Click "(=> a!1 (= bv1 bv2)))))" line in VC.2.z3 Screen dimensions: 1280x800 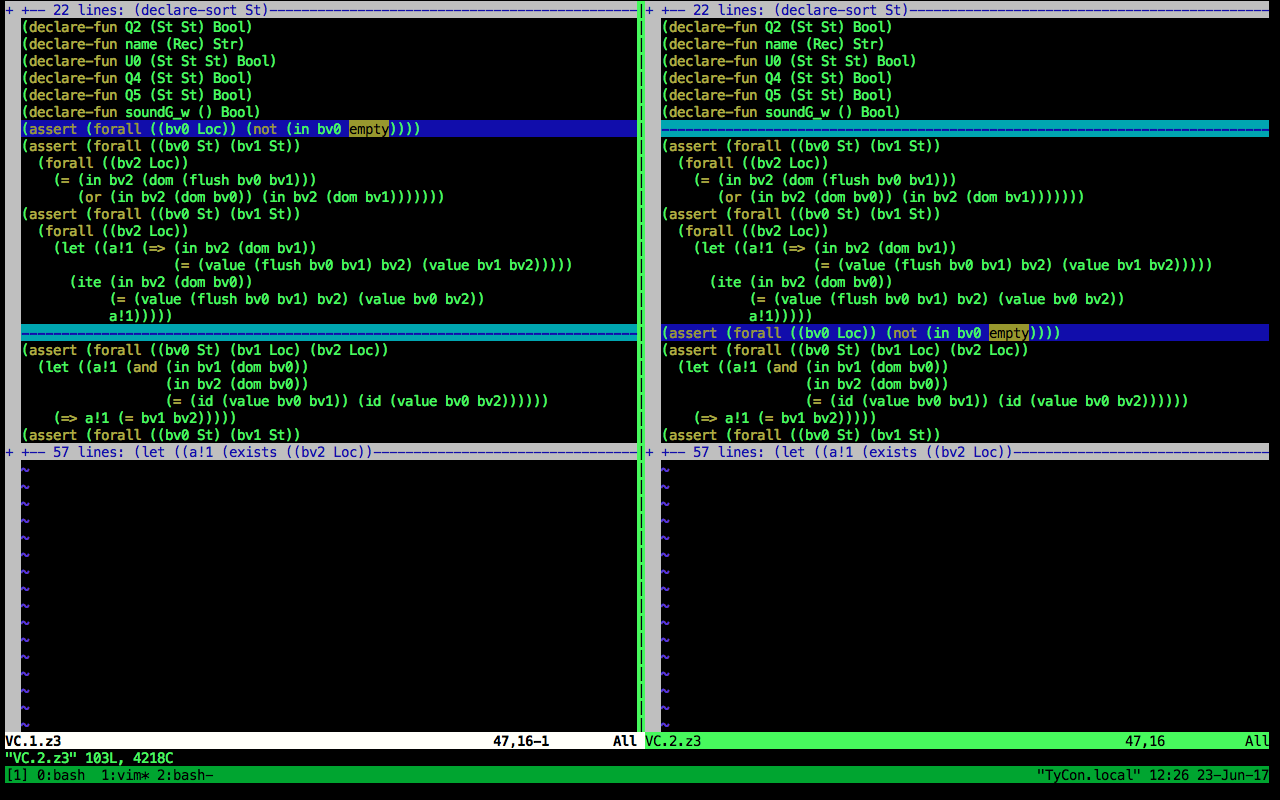click(x=785, y=418)
